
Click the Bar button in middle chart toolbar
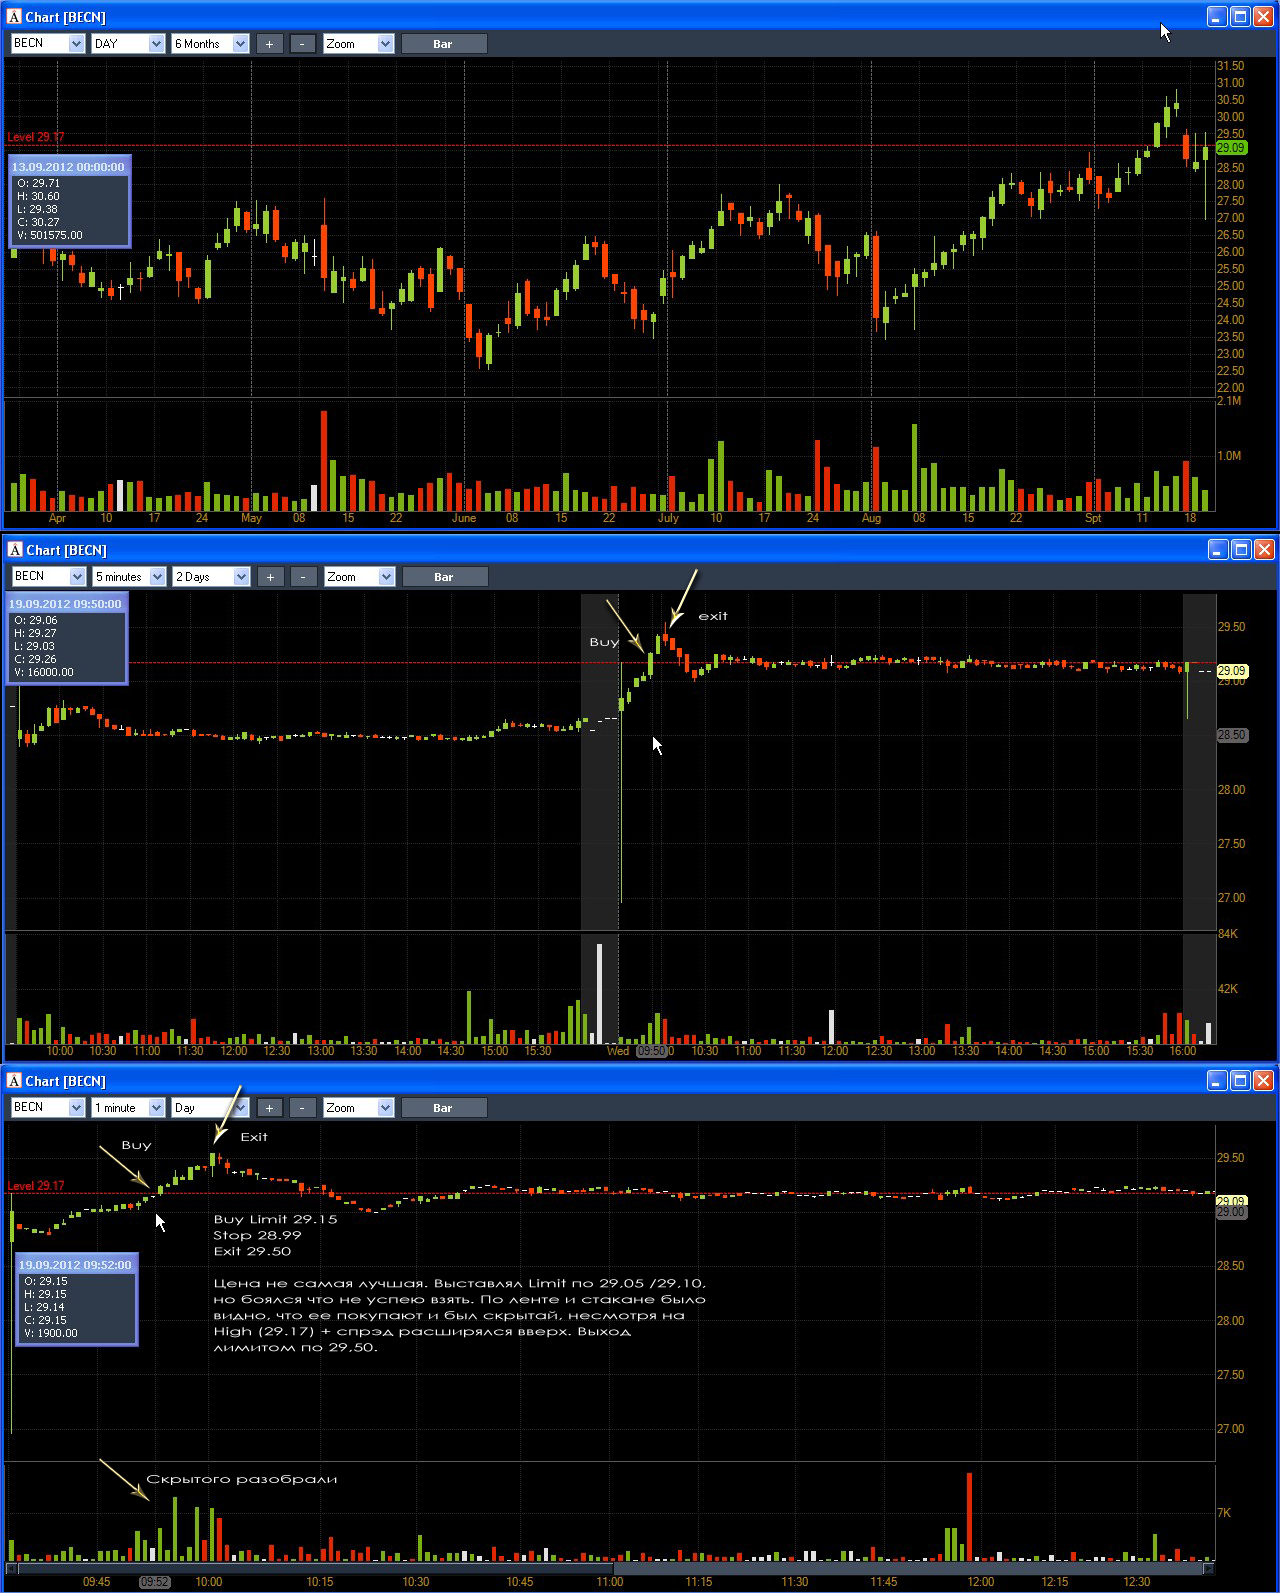pos(444,577)
